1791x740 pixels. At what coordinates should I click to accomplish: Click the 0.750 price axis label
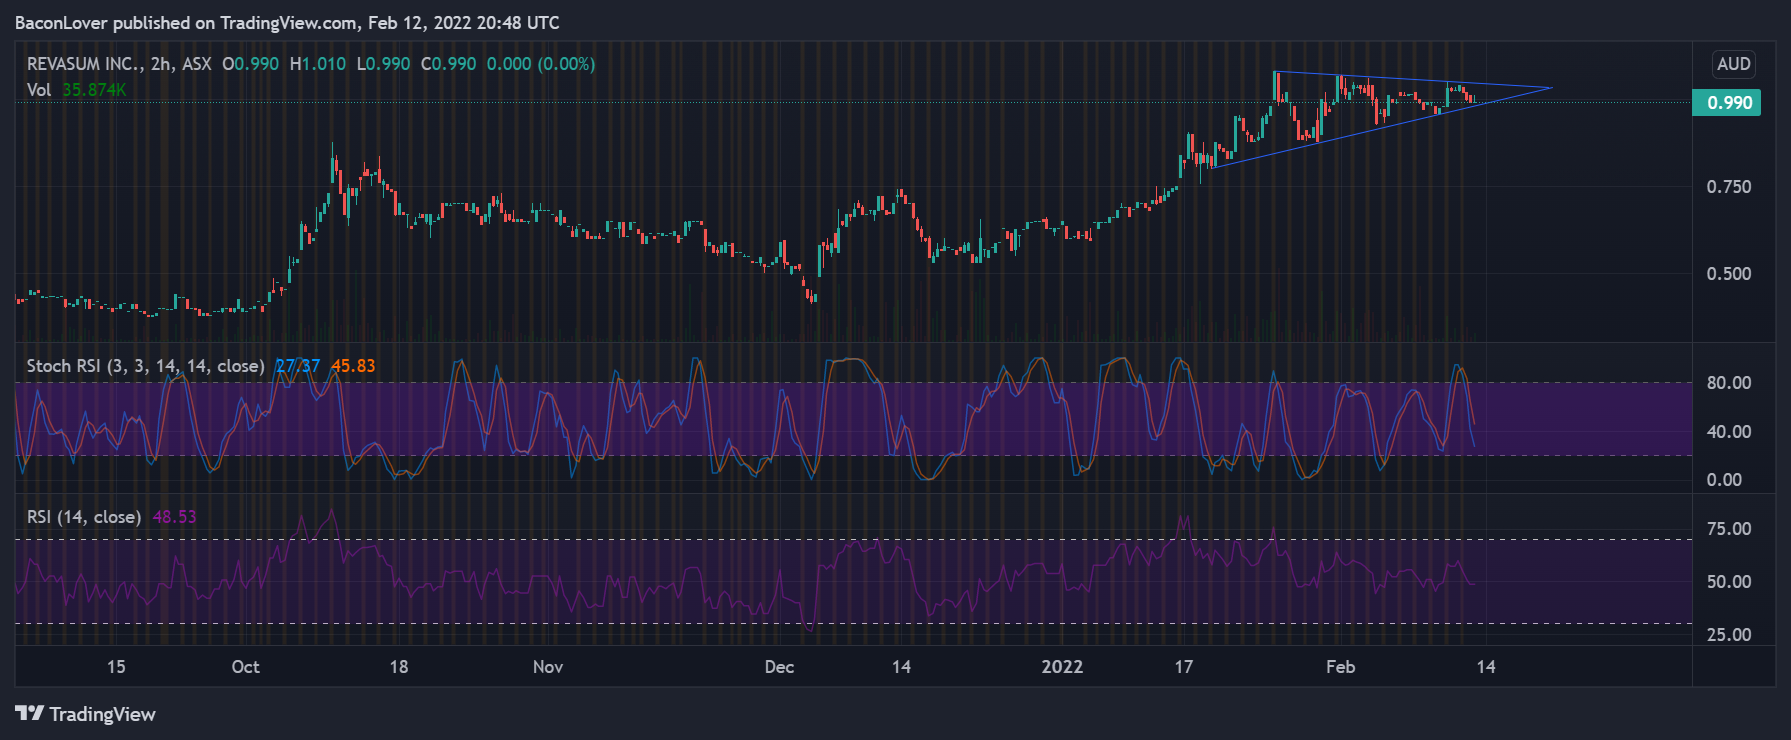[x=1729, y=187]
